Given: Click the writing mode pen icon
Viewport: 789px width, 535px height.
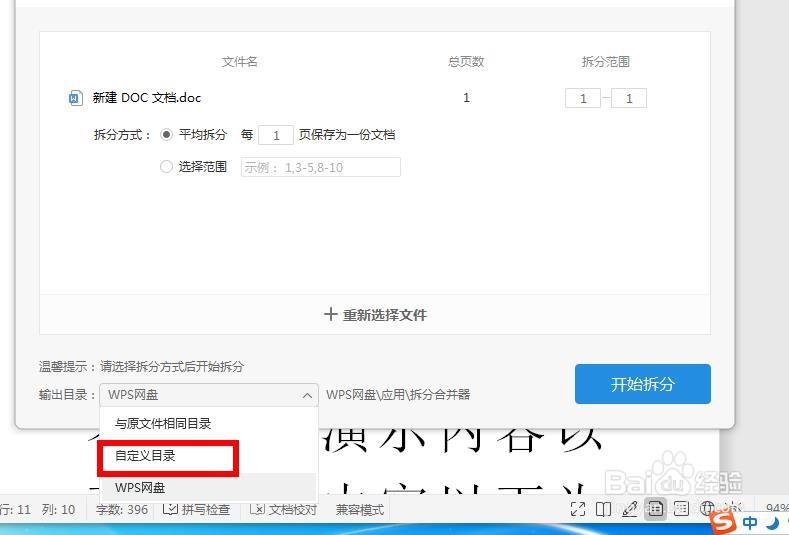Looking at the screenshot, I should click(629, 509).
